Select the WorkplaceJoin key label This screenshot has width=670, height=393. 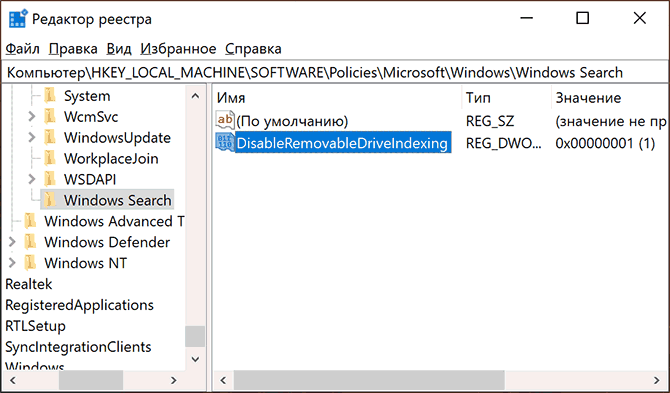pyautogui.click(x=111, y=158)
